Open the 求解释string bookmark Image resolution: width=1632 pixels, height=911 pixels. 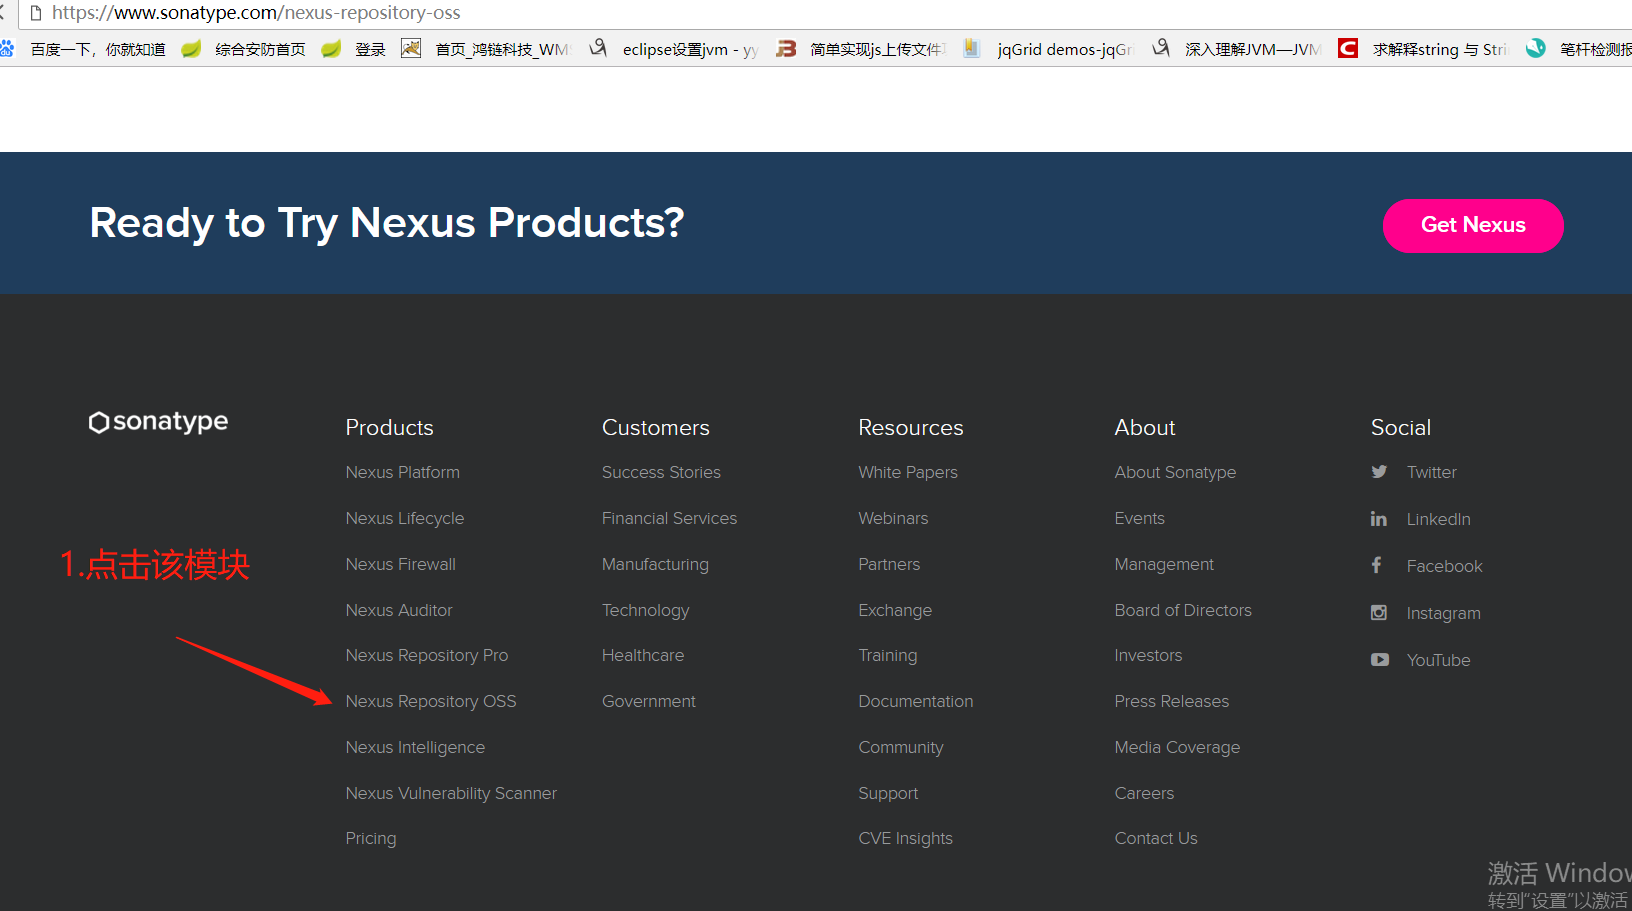point(1423,49)
